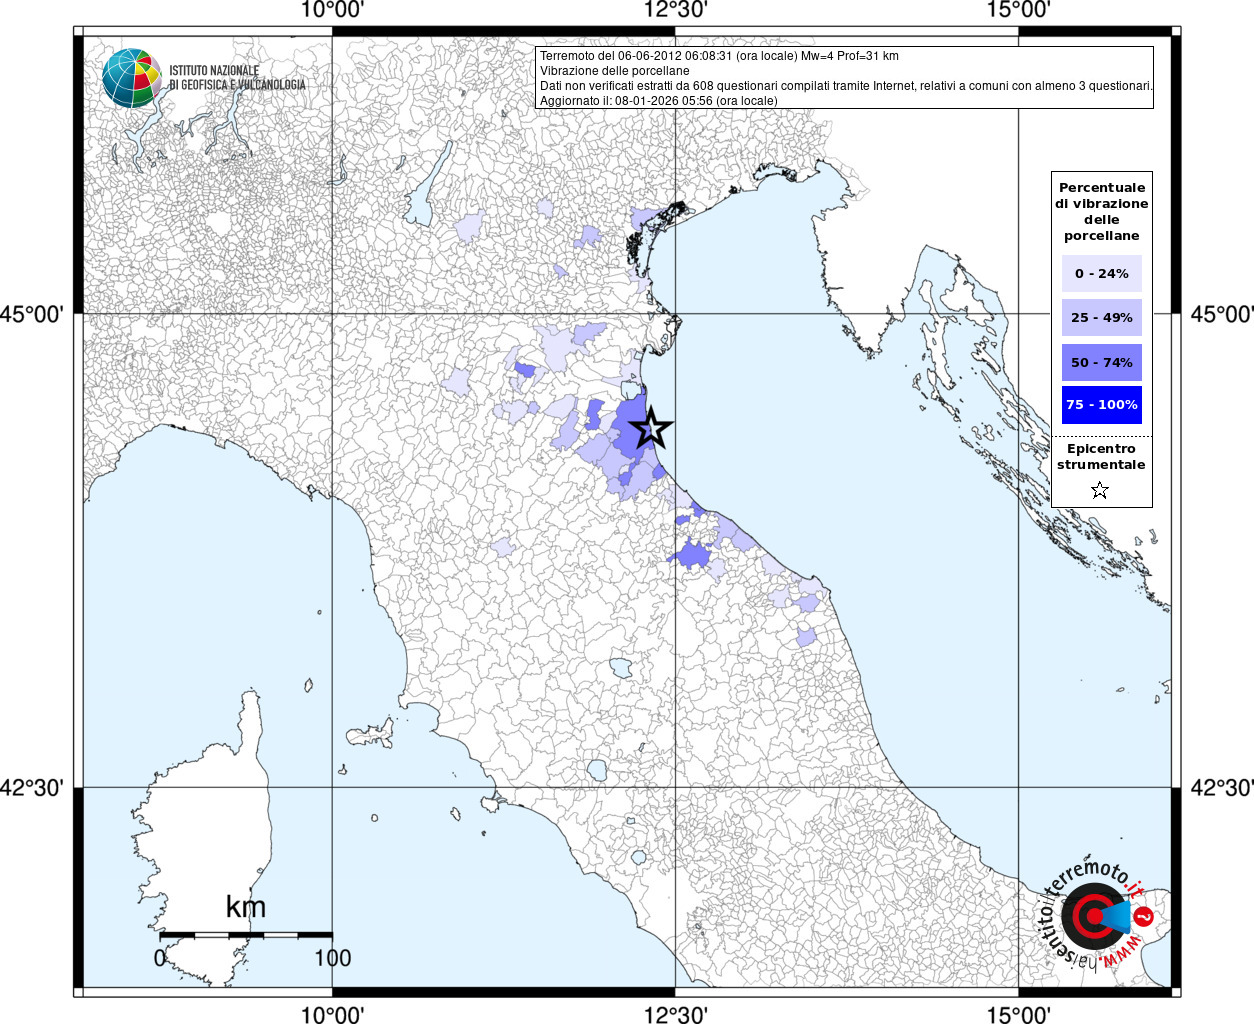Click the bottom 10°00' longitude label
The image size is (1254, 1024).
click(332, 1014)
